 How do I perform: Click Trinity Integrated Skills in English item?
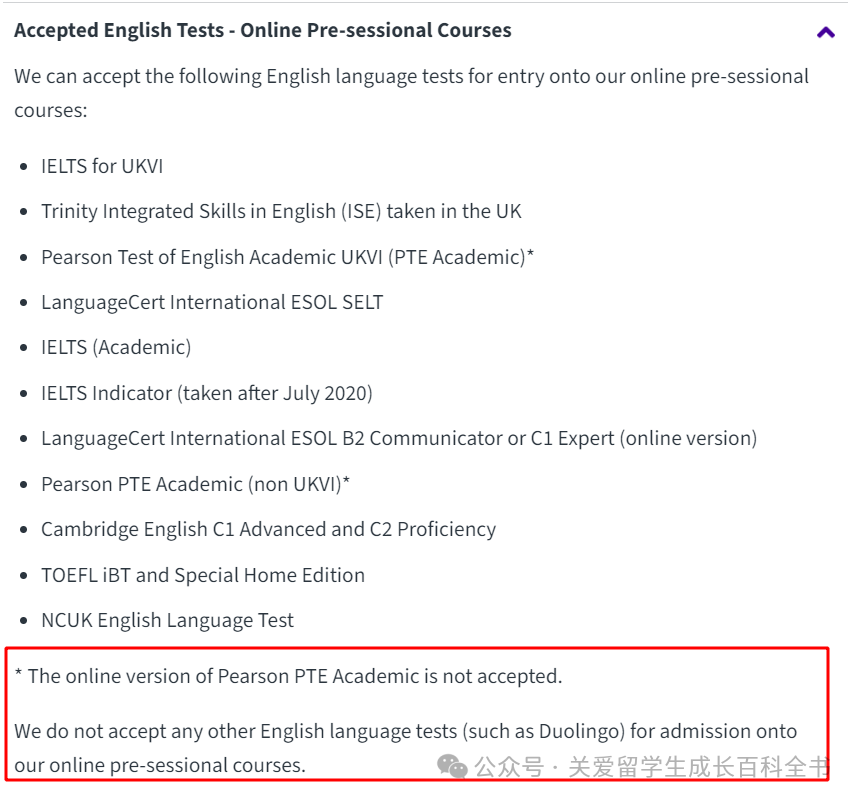click(x=281, y=212)
